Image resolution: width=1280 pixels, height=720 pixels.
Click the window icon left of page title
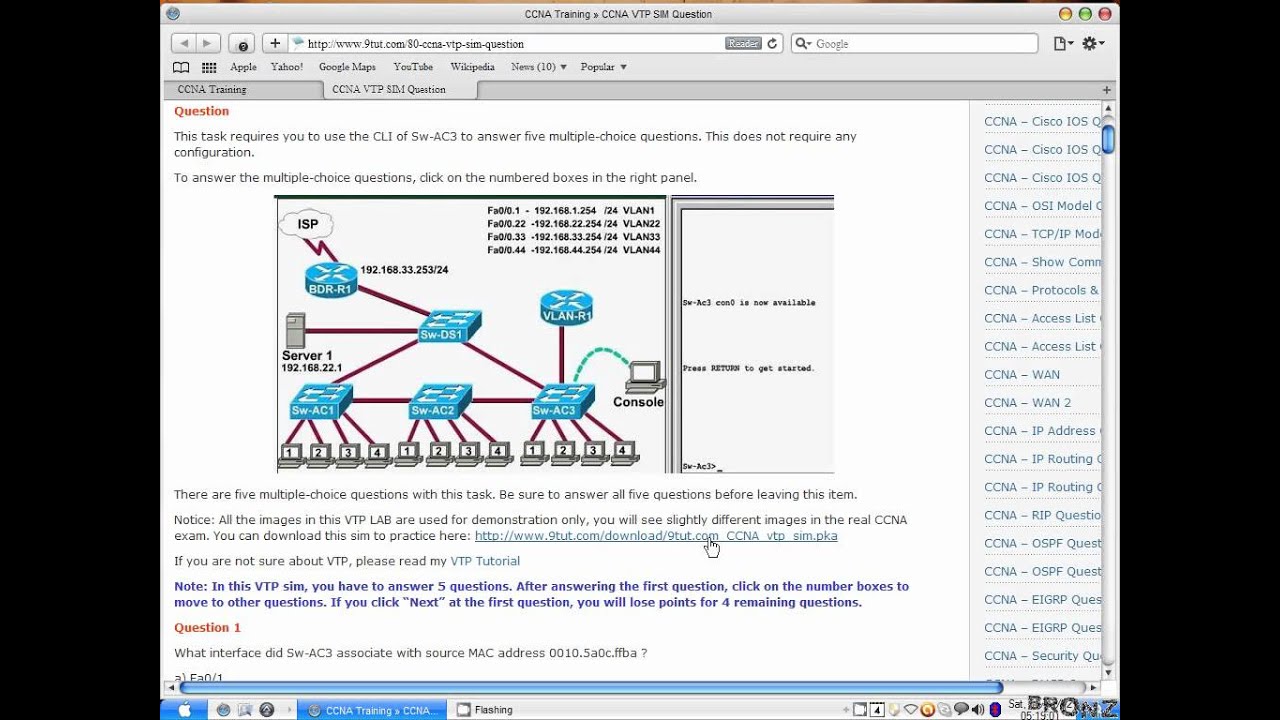pyautogui.click(x=173, y=14)
